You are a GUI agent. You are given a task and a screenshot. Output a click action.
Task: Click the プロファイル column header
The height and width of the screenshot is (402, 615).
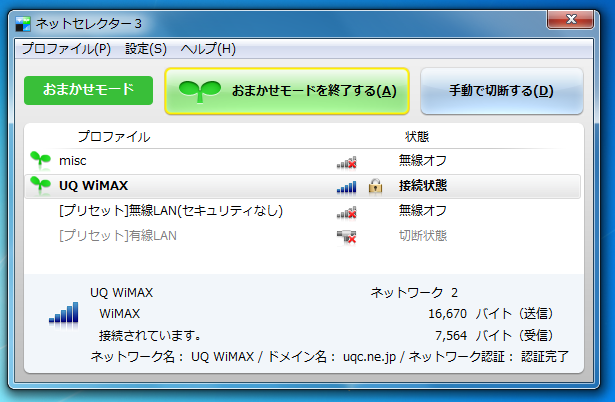[113, 136]
